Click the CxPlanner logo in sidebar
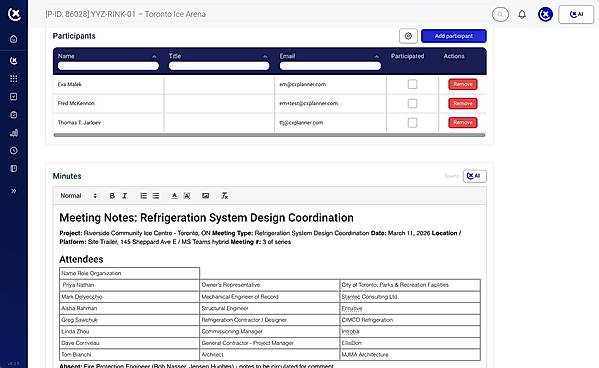Screen dimensions: 599x368 coord(14,14)
